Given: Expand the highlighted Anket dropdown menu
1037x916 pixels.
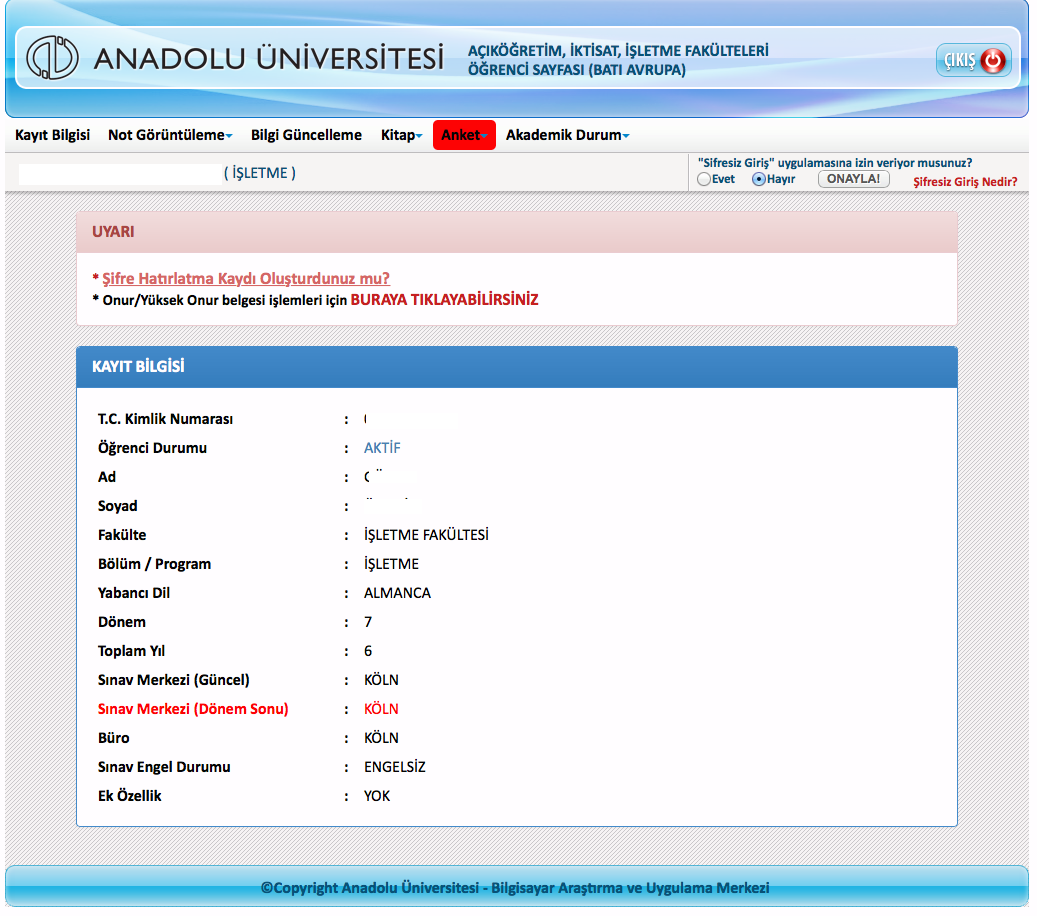Looking at the screenshot, I should click(x=464, y=135).
